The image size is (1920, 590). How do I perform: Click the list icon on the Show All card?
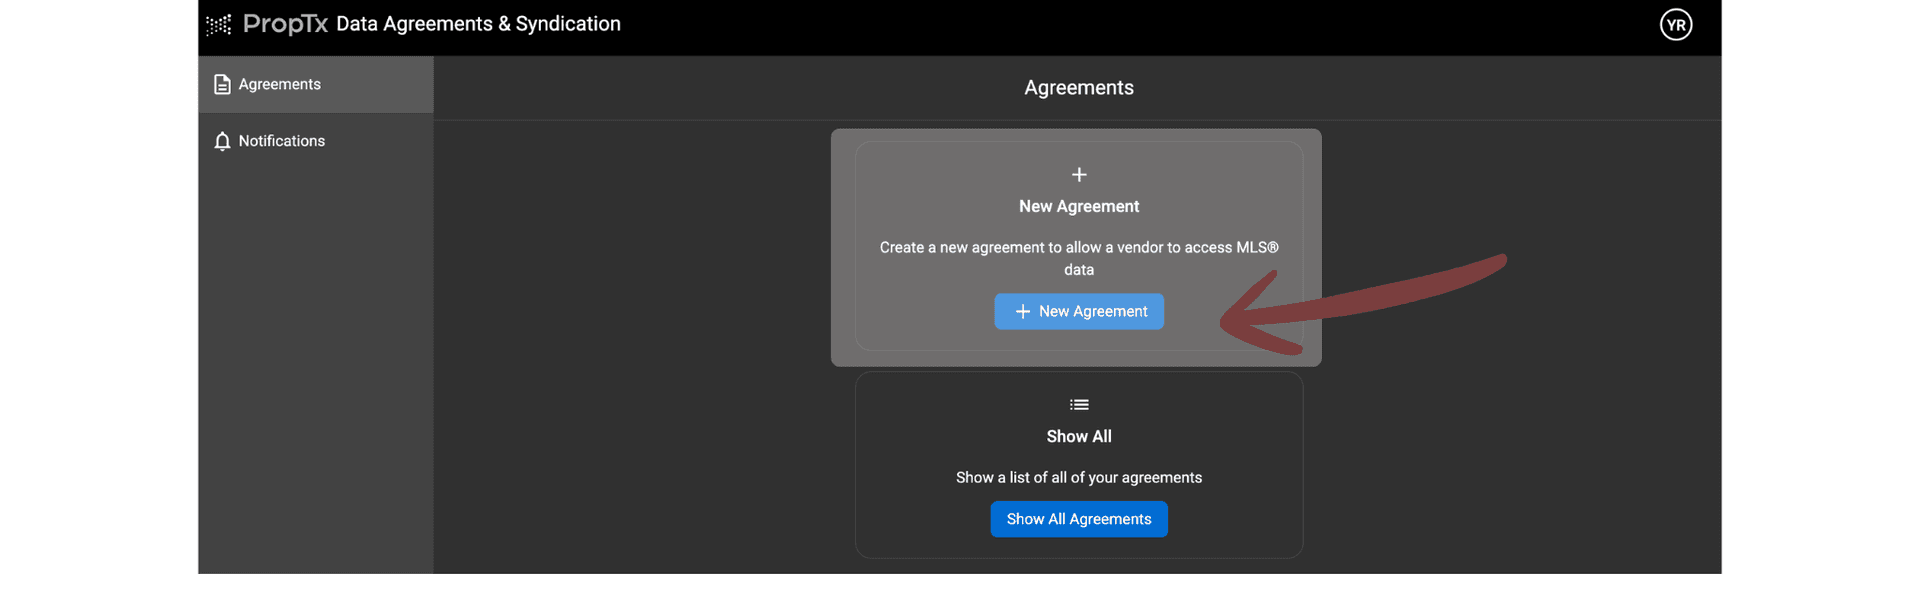point(1079,405)
